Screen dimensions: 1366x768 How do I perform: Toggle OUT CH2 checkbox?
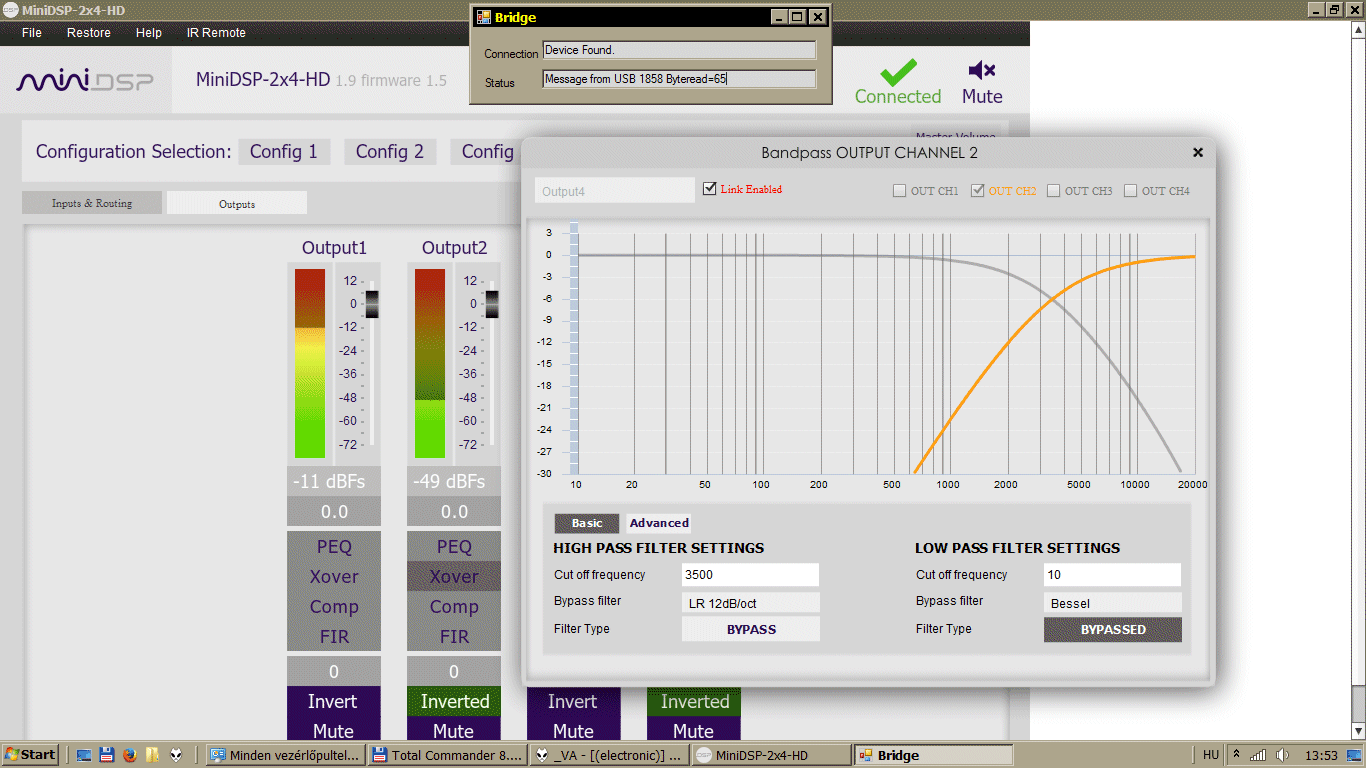tap(977, 191)
